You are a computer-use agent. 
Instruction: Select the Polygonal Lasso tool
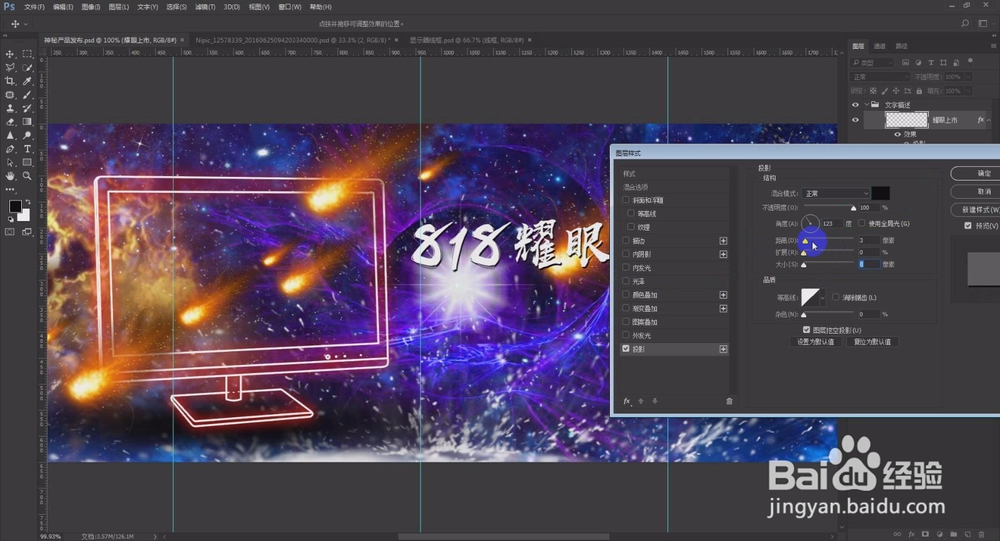pyautogui.click(x=10, y=68)
